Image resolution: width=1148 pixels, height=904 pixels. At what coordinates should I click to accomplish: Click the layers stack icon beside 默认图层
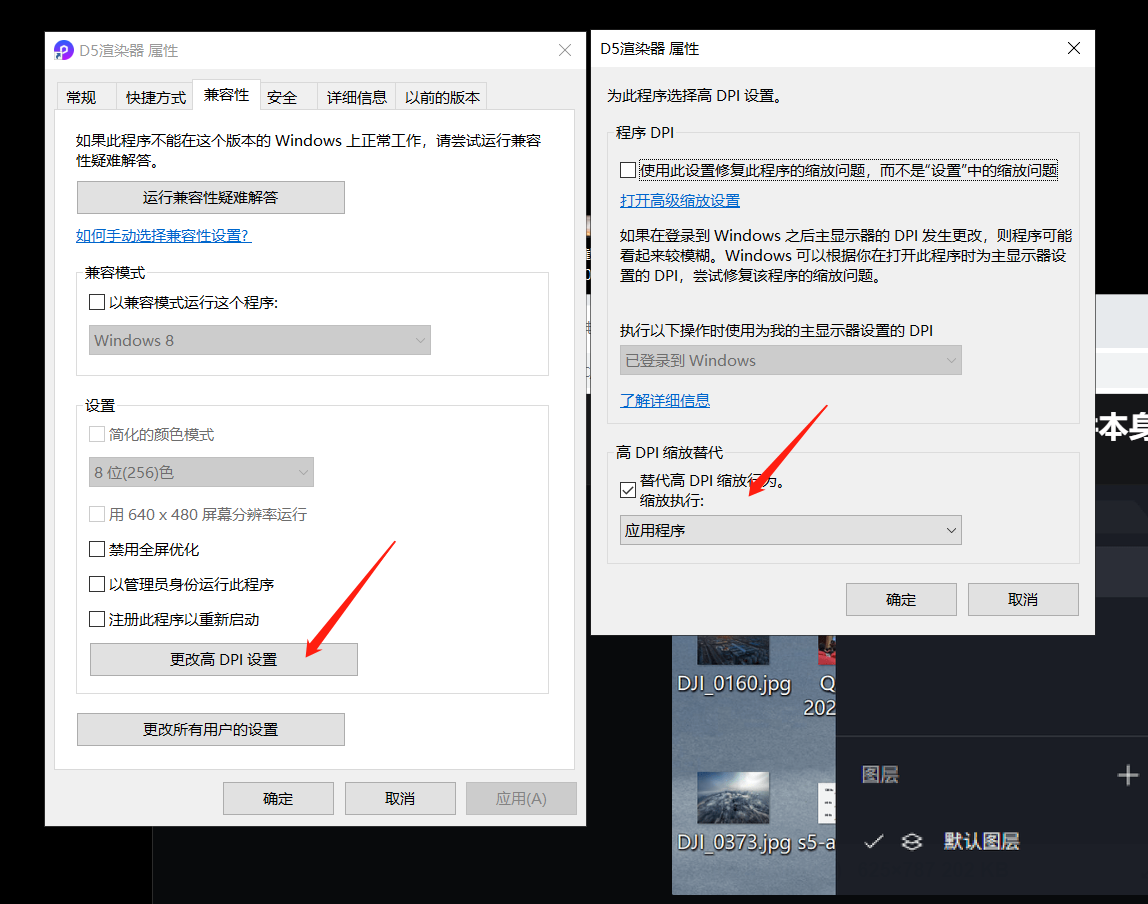click(x=911, y=842)
